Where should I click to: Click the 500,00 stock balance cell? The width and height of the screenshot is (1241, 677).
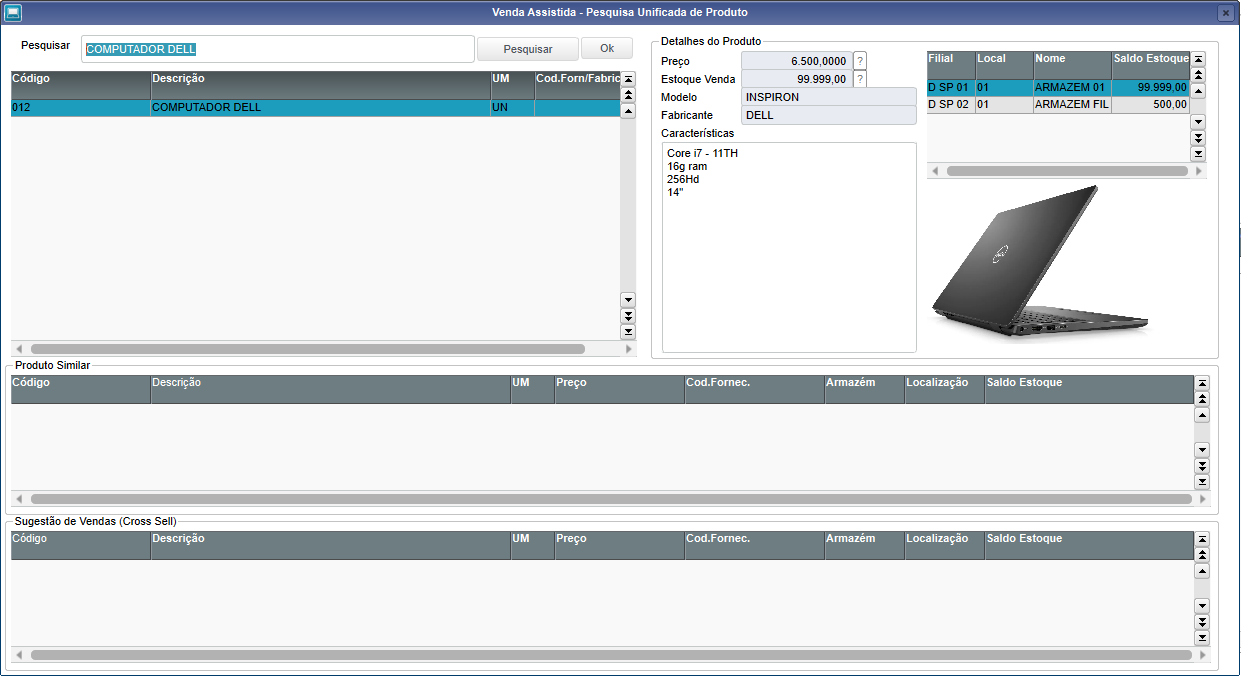tap(1151, 104)
